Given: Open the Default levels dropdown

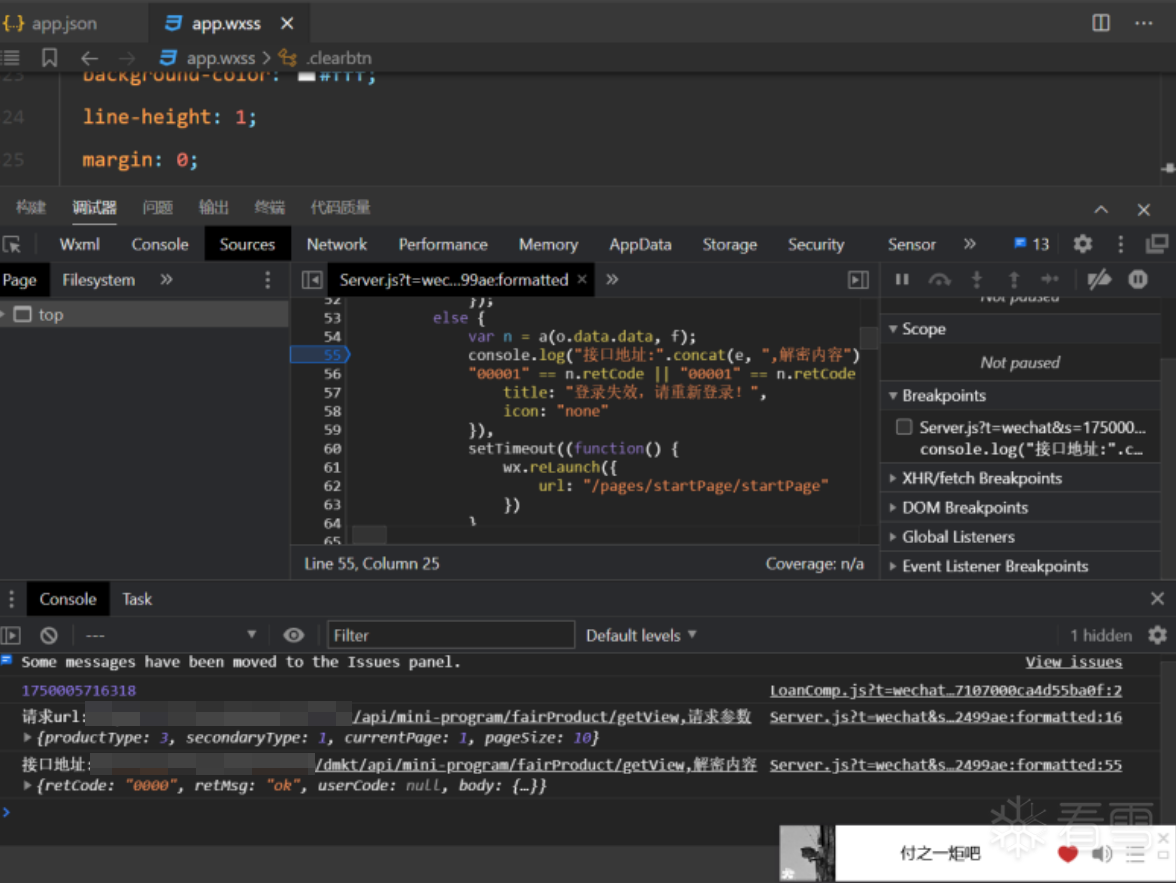Looking at the screenshot, I should click(641, 635).
